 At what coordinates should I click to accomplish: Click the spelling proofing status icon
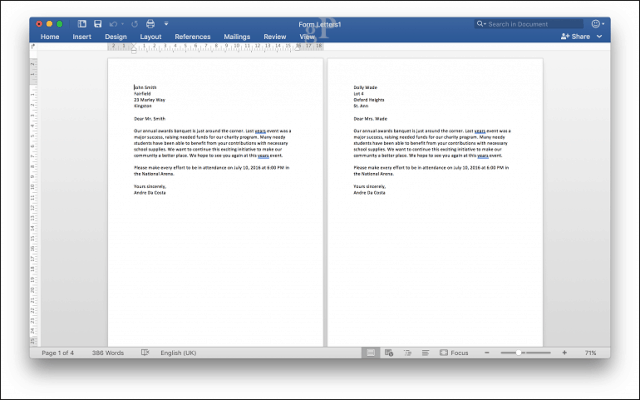(145, 352)
